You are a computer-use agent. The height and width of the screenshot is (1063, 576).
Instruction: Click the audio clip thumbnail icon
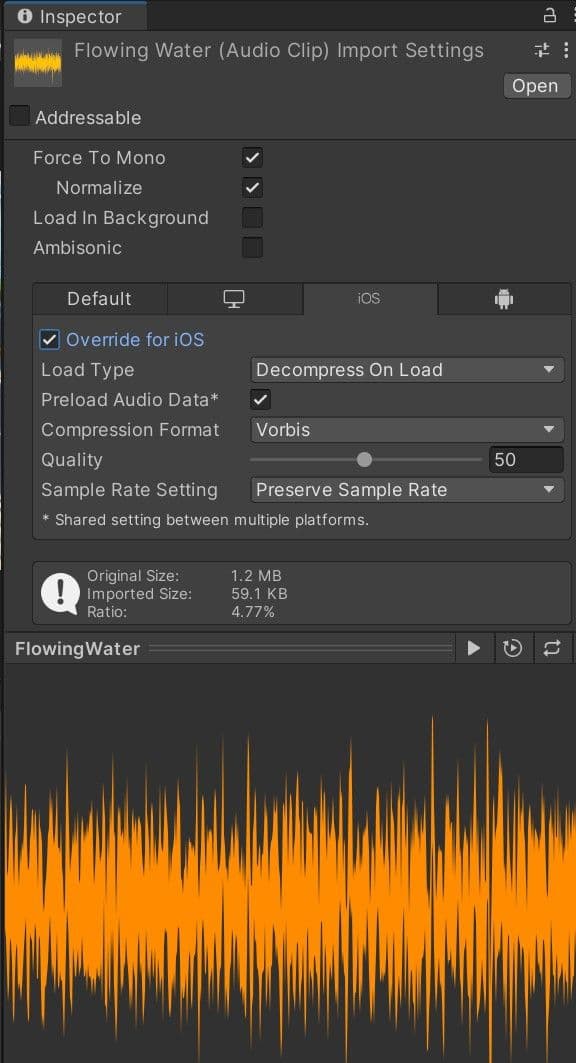point(36,61)
